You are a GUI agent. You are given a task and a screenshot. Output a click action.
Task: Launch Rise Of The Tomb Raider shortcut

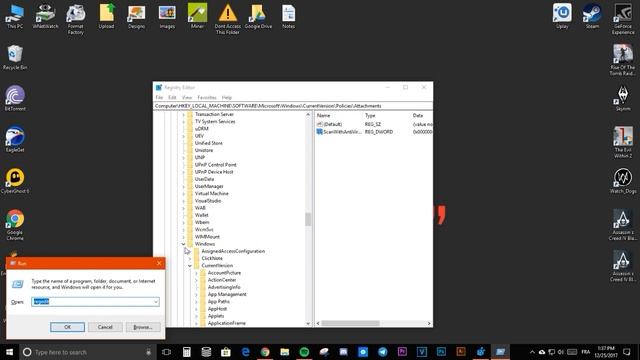click(x=623, y=60)
